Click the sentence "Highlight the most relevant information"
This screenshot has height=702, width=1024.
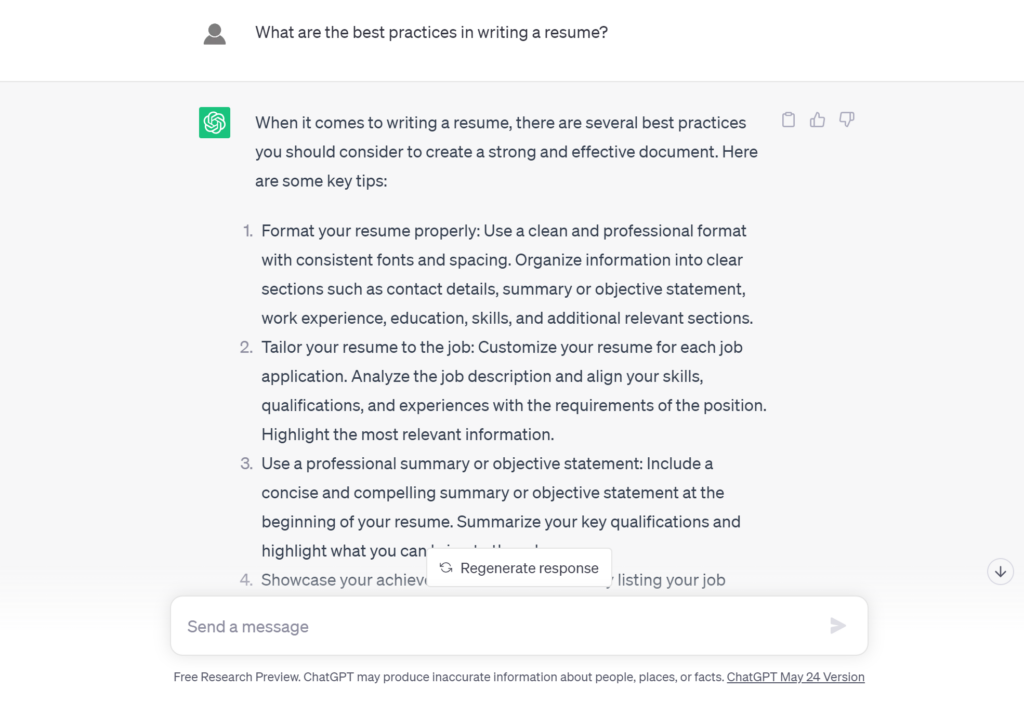pyautogui.click(x=408, y=434)
